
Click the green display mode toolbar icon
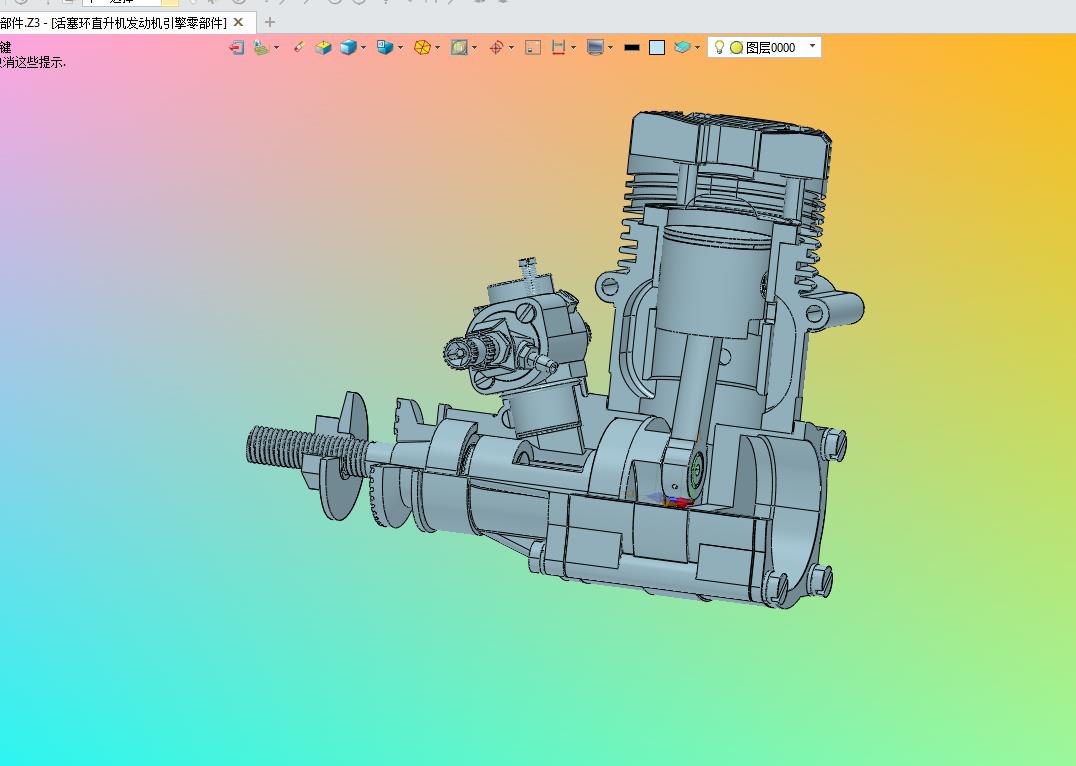pyautogui.click(x=261, y=47)
